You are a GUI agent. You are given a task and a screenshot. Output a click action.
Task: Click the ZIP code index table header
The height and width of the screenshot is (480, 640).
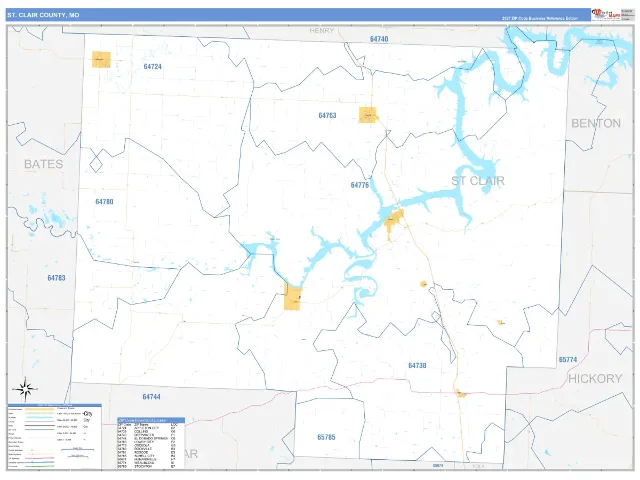click(151, 420)
